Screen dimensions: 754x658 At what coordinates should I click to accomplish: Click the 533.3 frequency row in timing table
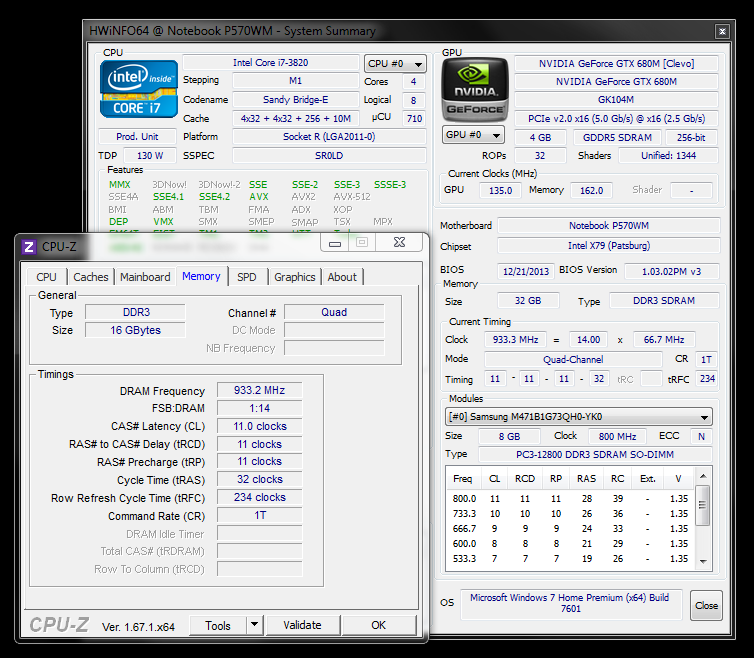click(x=571, y=558)
